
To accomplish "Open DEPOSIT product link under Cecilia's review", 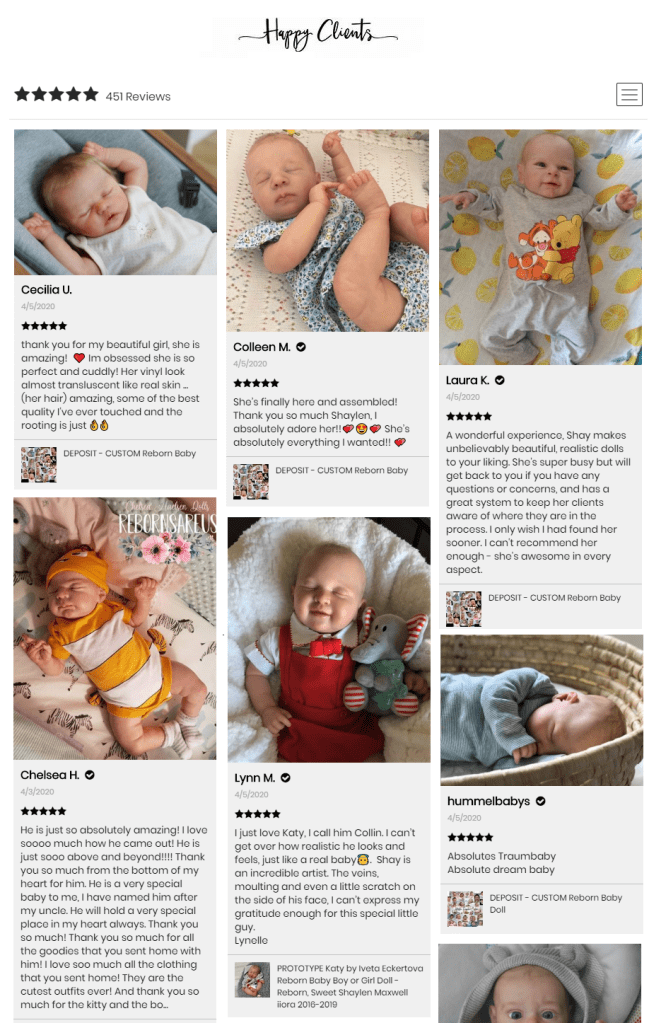I will pos(129,453).
